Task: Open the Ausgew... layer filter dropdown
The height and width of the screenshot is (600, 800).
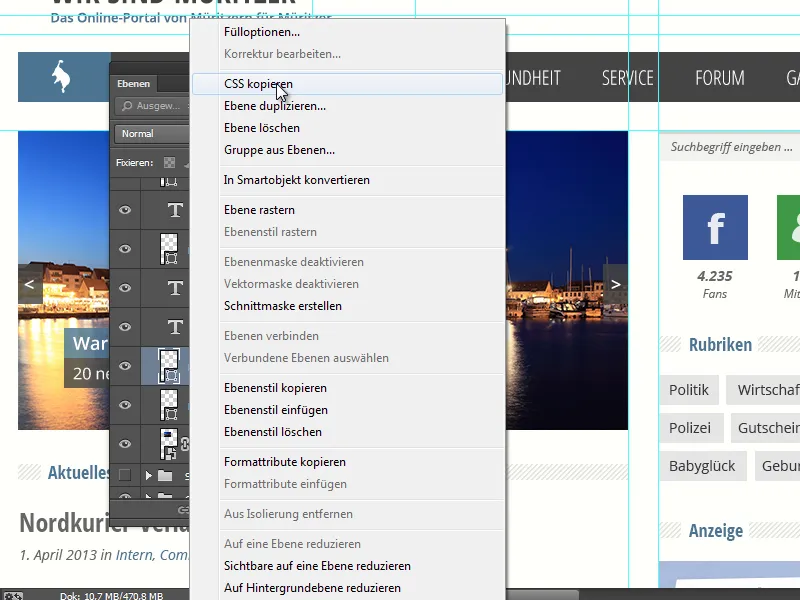Action: 153,106
